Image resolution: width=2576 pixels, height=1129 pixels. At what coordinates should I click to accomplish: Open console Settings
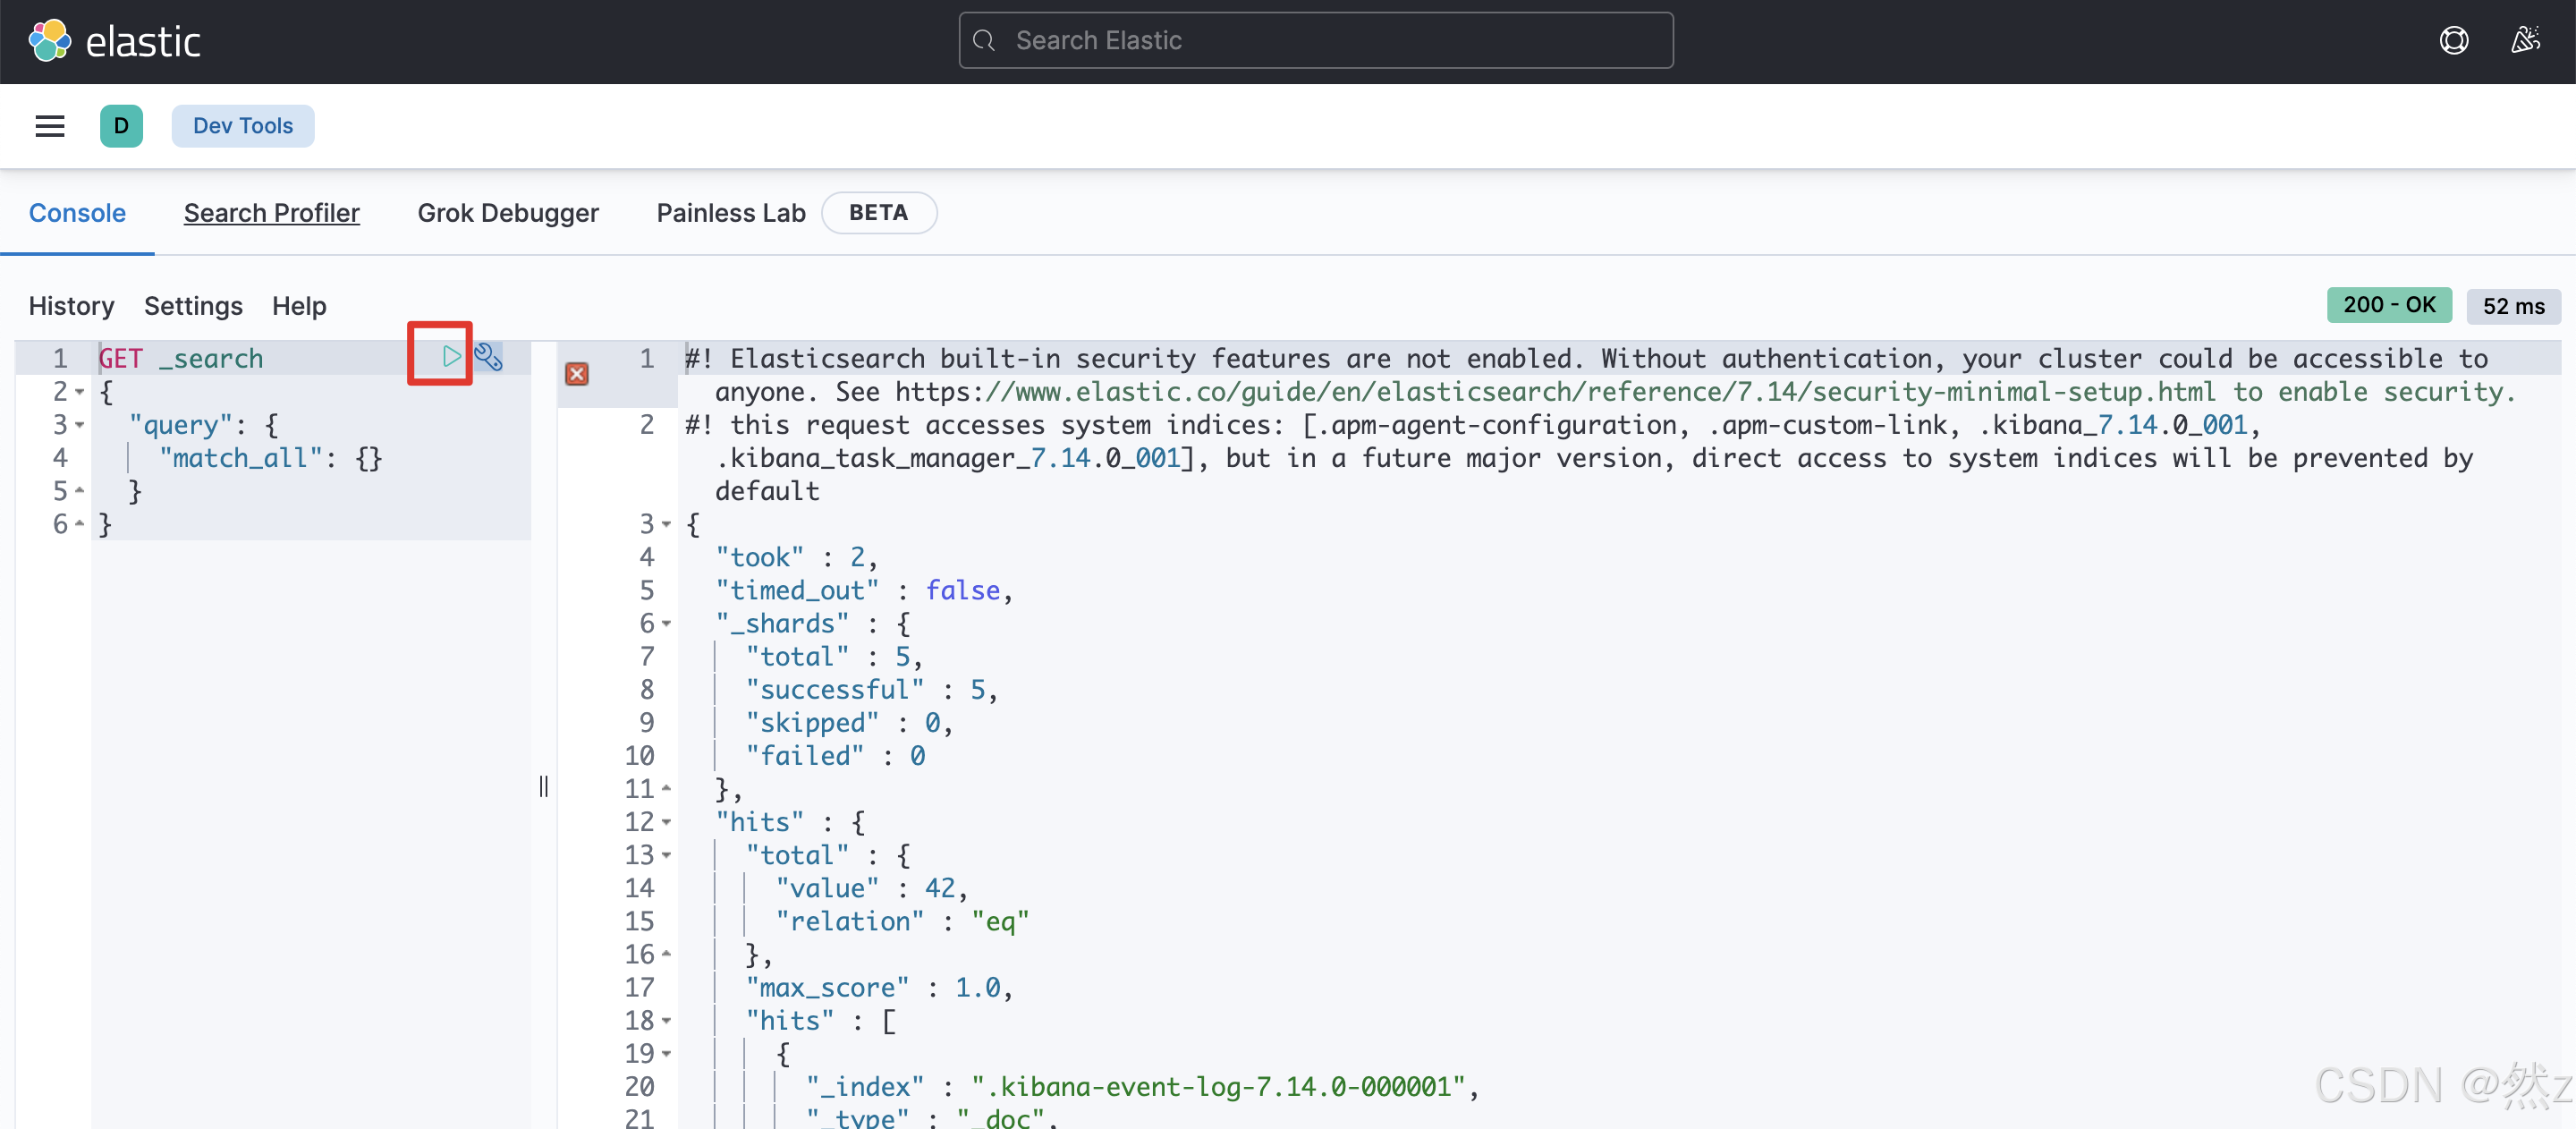(x=193, y=306)
